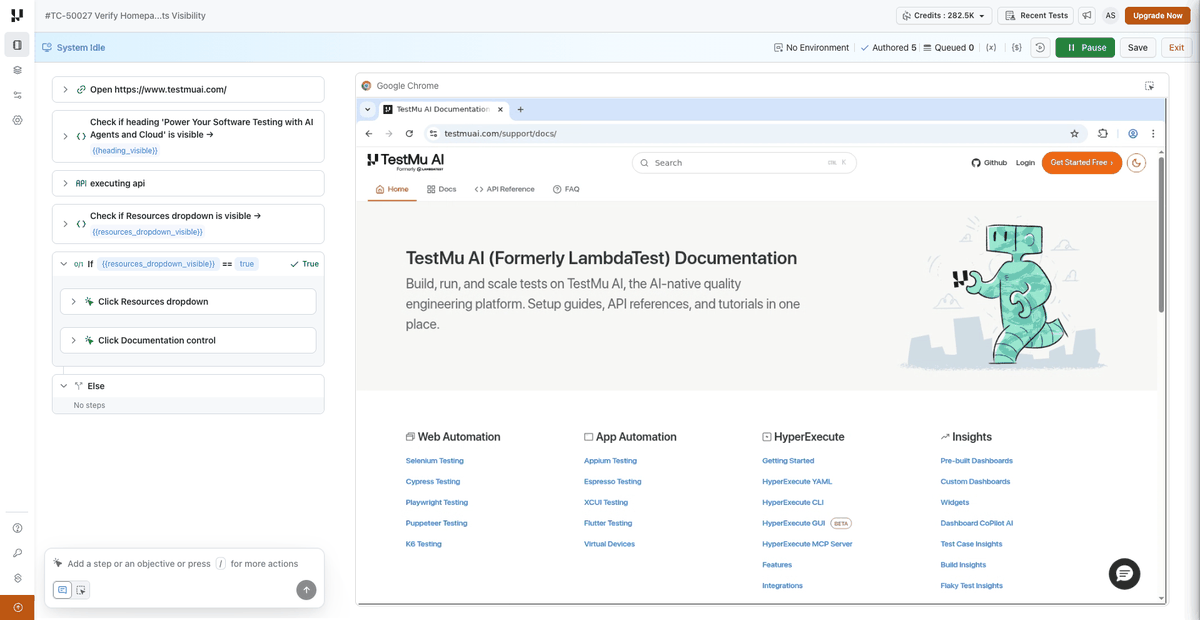Click the Login link
This screenshot has width=1200, height=620.
click(x=1025, y=162)
